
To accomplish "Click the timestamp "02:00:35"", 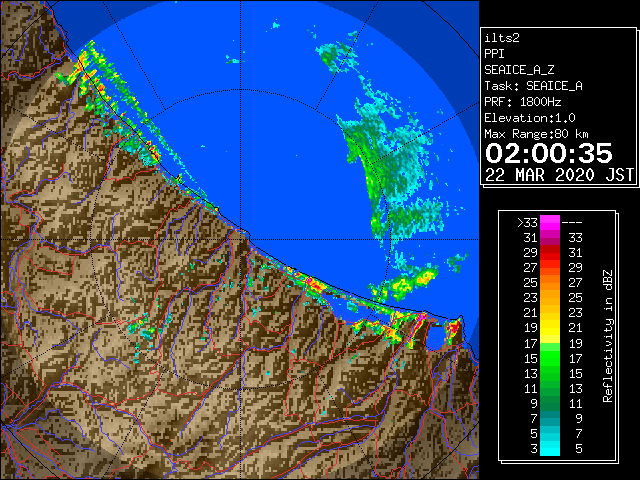I will pyautogui.click(x=548, y=153).
